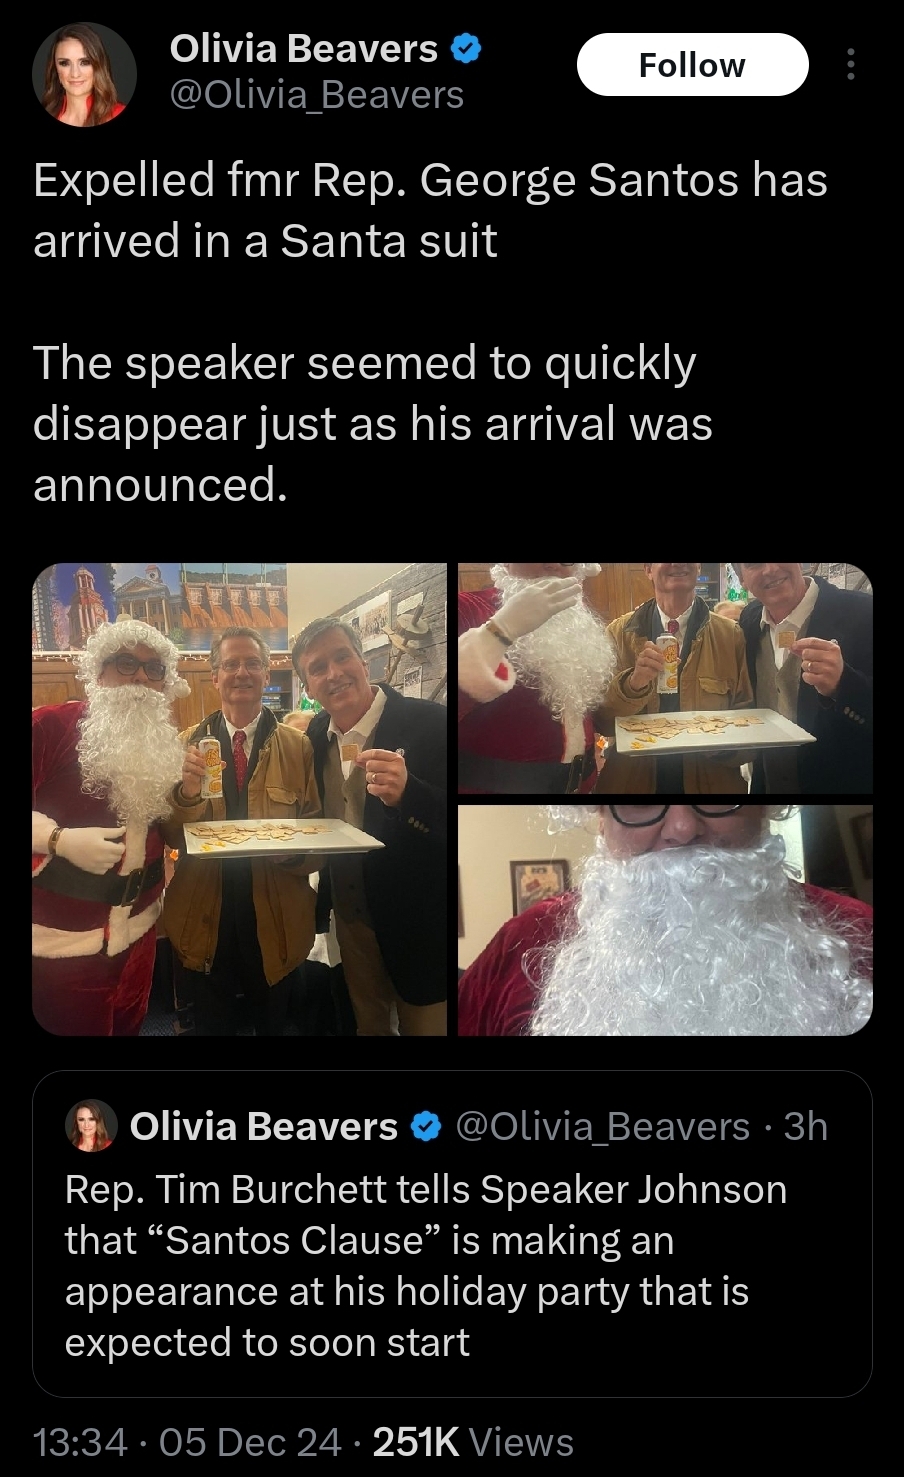The height and width of the screenshot is (1477, 904).
Task: View the top-right photo with cracker tray
Action: pos(665,678)
